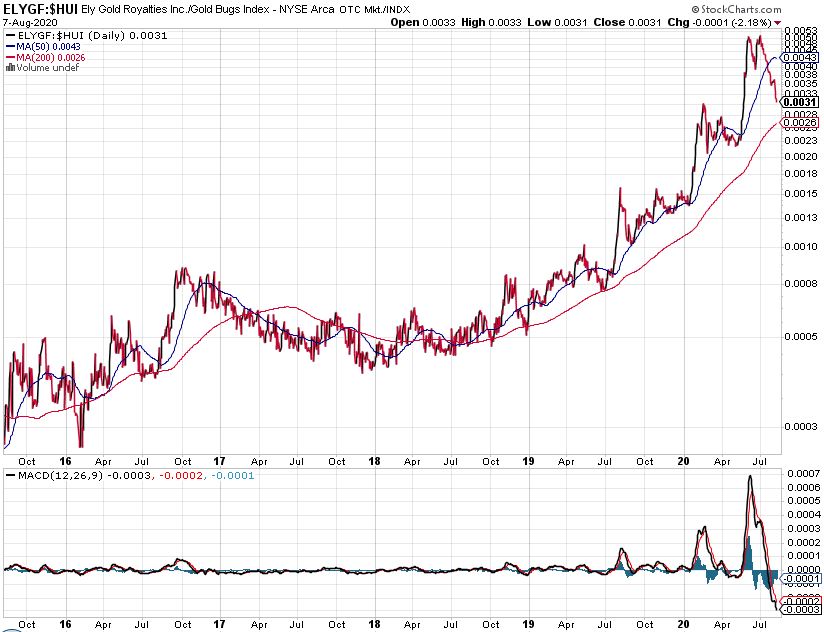The width and height of the screenshot is (824, 632).
Task: Click the 0.0020 price axis label
Action: pos(801,157)
